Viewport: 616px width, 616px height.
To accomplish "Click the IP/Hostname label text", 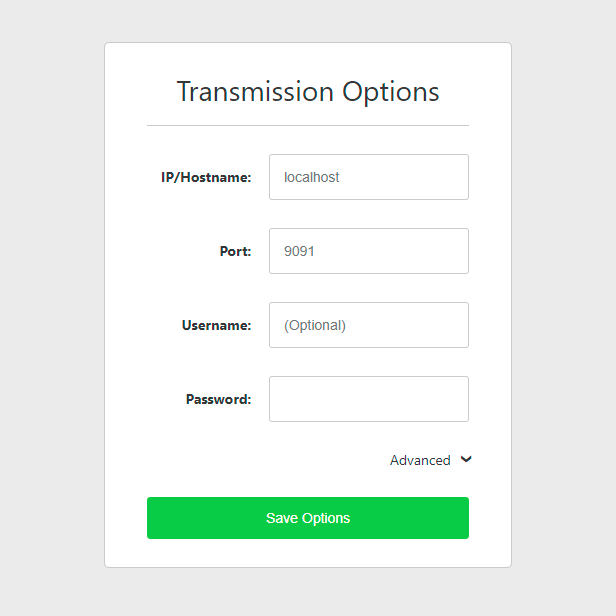I will (x=206, y=177).
